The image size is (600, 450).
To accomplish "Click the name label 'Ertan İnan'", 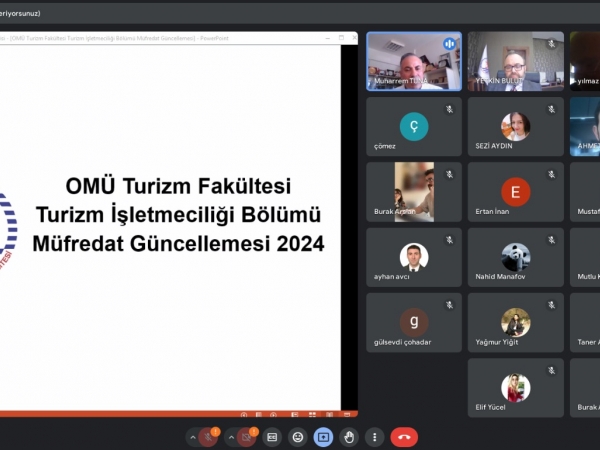I will click(492, 211).
